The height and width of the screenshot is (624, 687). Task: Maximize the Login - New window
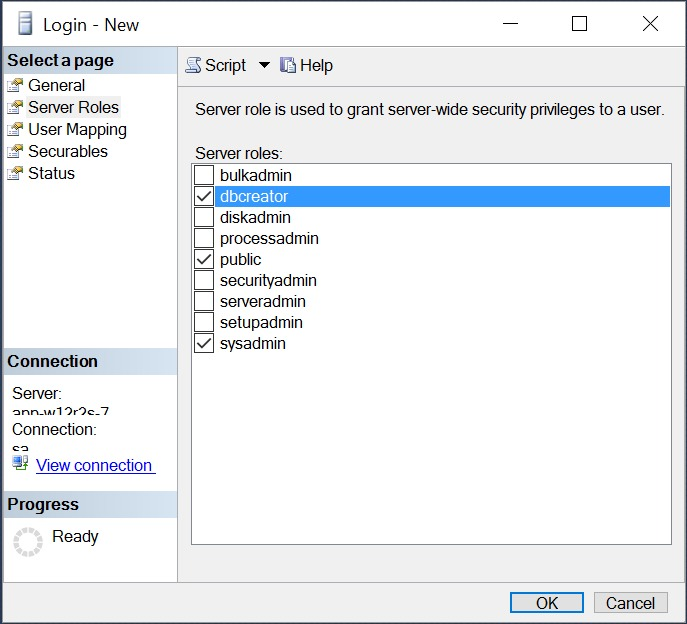pyautogui.click(x=579, y=24)
